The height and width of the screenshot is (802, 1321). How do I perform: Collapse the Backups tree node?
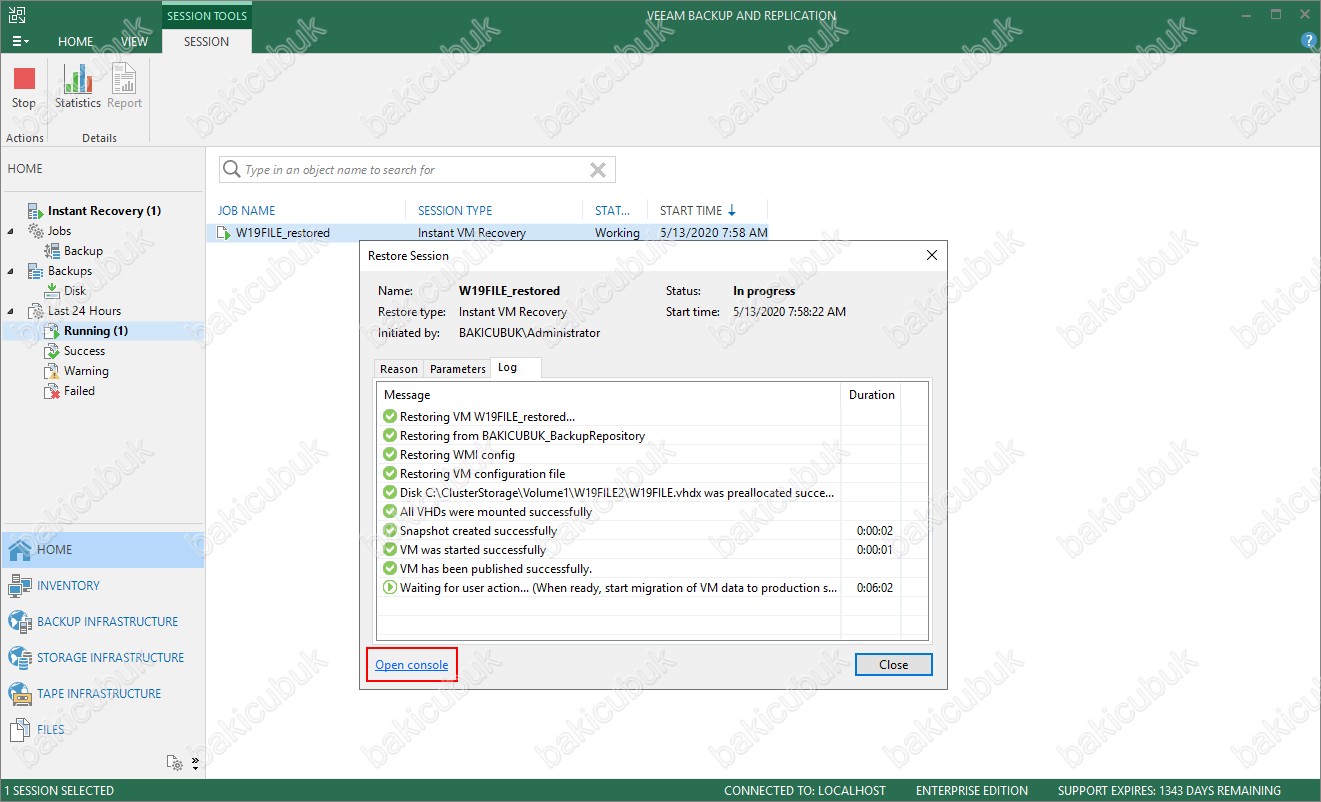coord(12,271)
